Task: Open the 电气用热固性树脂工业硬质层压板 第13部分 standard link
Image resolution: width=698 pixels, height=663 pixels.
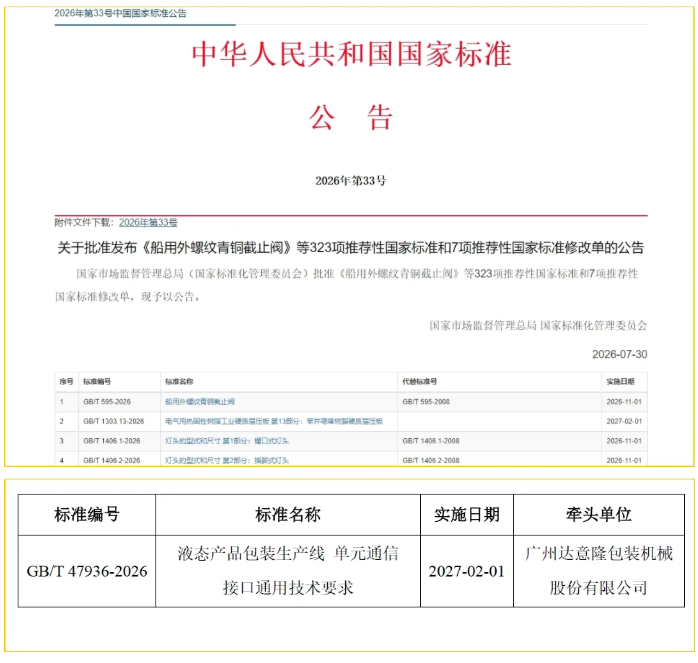Action: [x=274, y=421]
